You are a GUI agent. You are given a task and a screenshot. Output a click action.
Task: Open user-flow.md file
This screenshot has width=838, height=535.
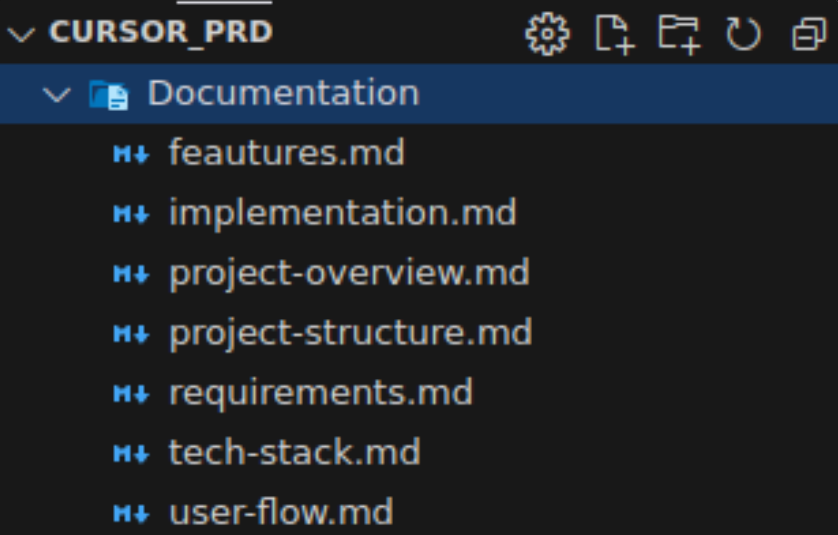tap(281, 513)
